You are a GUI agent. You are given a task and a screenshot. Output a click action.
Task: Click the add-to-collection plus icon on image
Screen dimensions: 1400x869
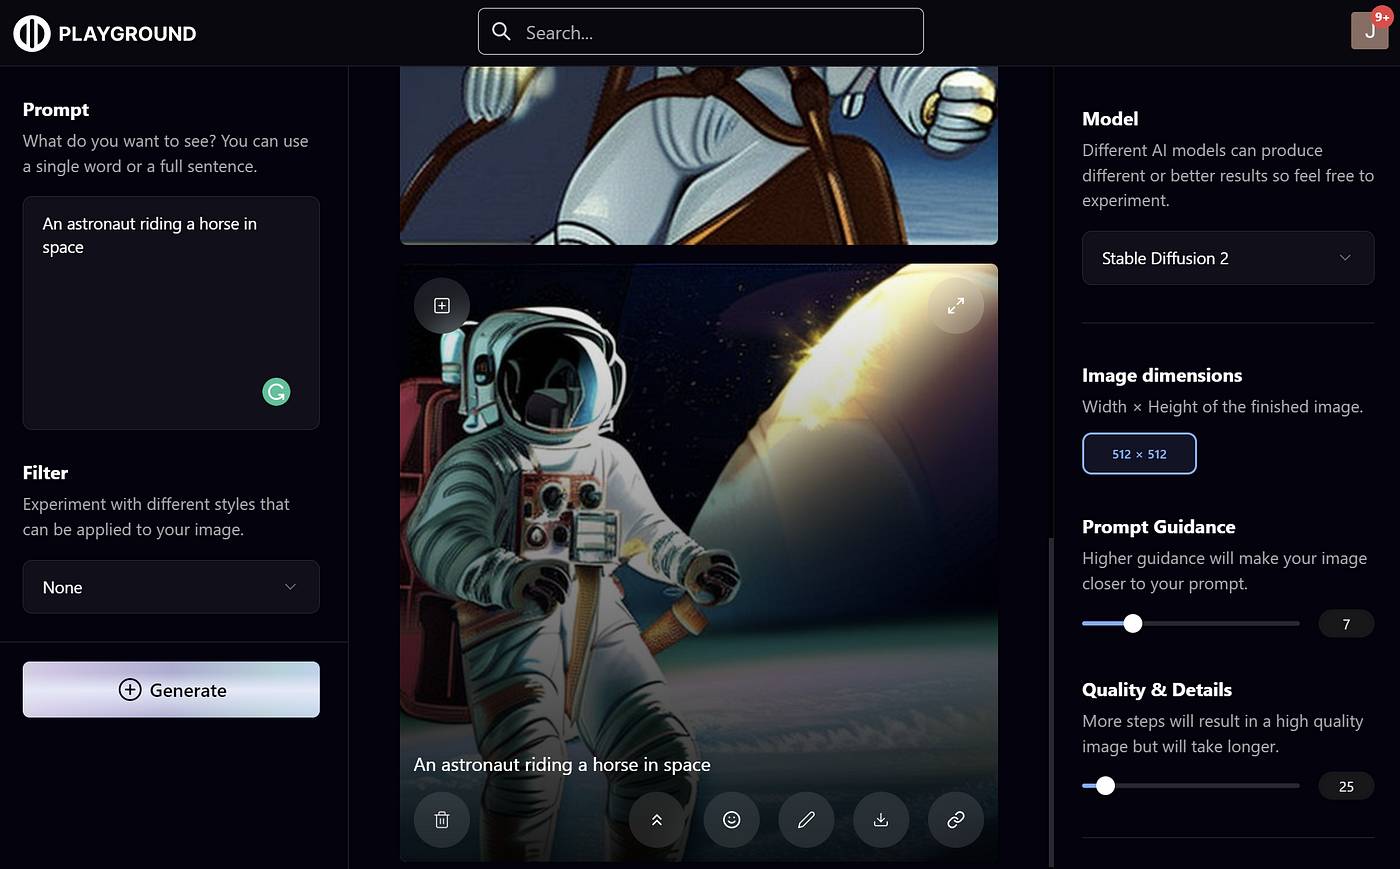pyautogui.click(x=442, y=306)
